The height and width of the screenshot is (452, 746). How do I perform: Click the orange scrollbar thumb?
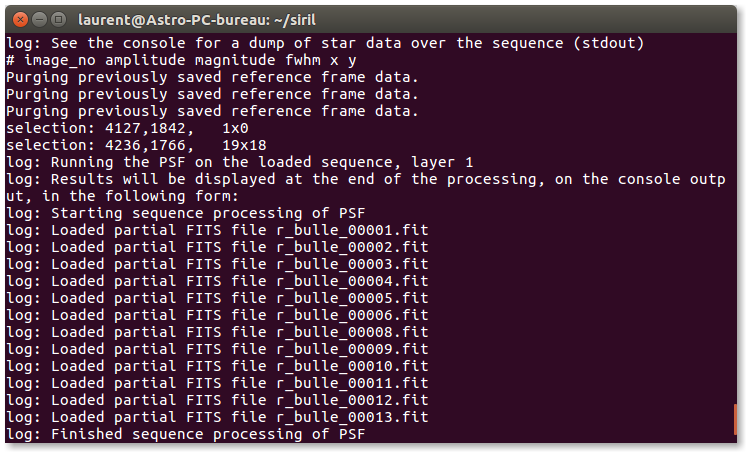737,420
